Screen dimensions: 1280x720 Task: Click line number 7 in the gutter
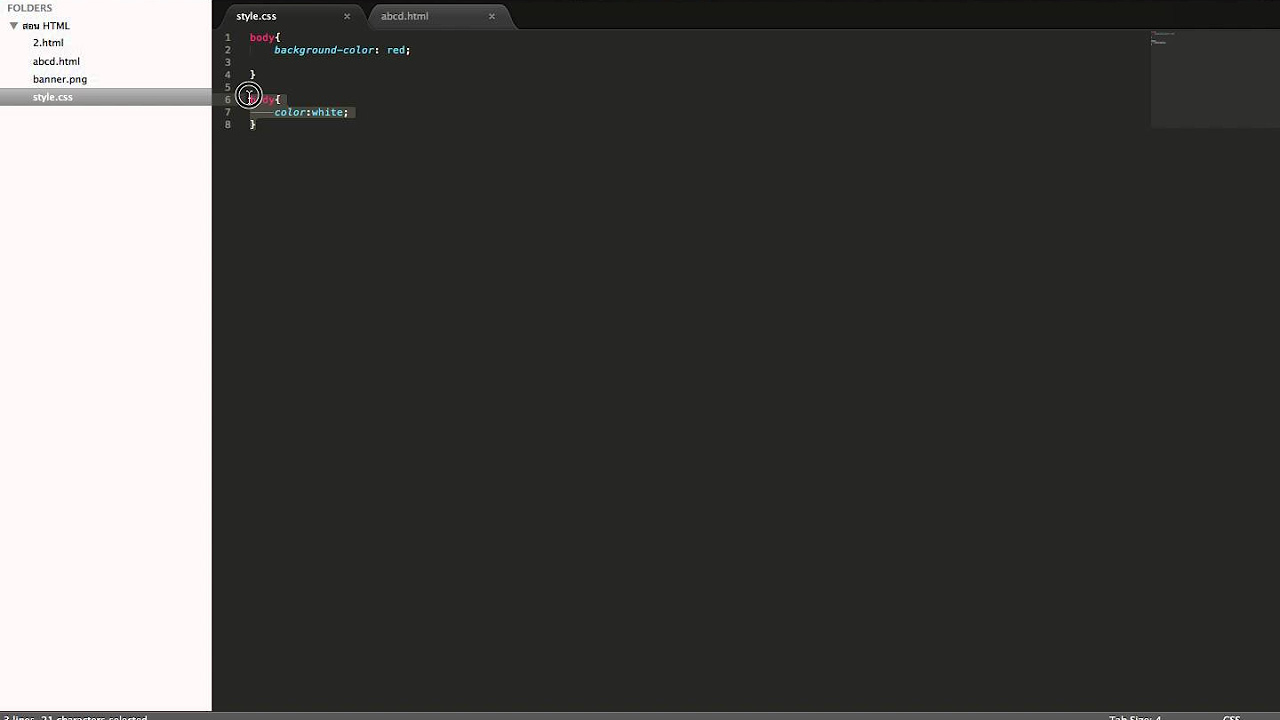coord(228,112)
